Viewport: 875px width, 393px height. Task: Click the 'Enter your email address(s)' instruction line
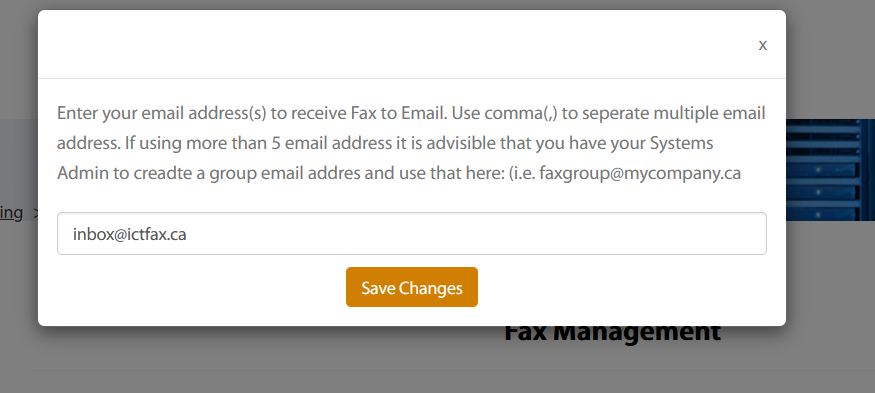[x=411, y=113]
